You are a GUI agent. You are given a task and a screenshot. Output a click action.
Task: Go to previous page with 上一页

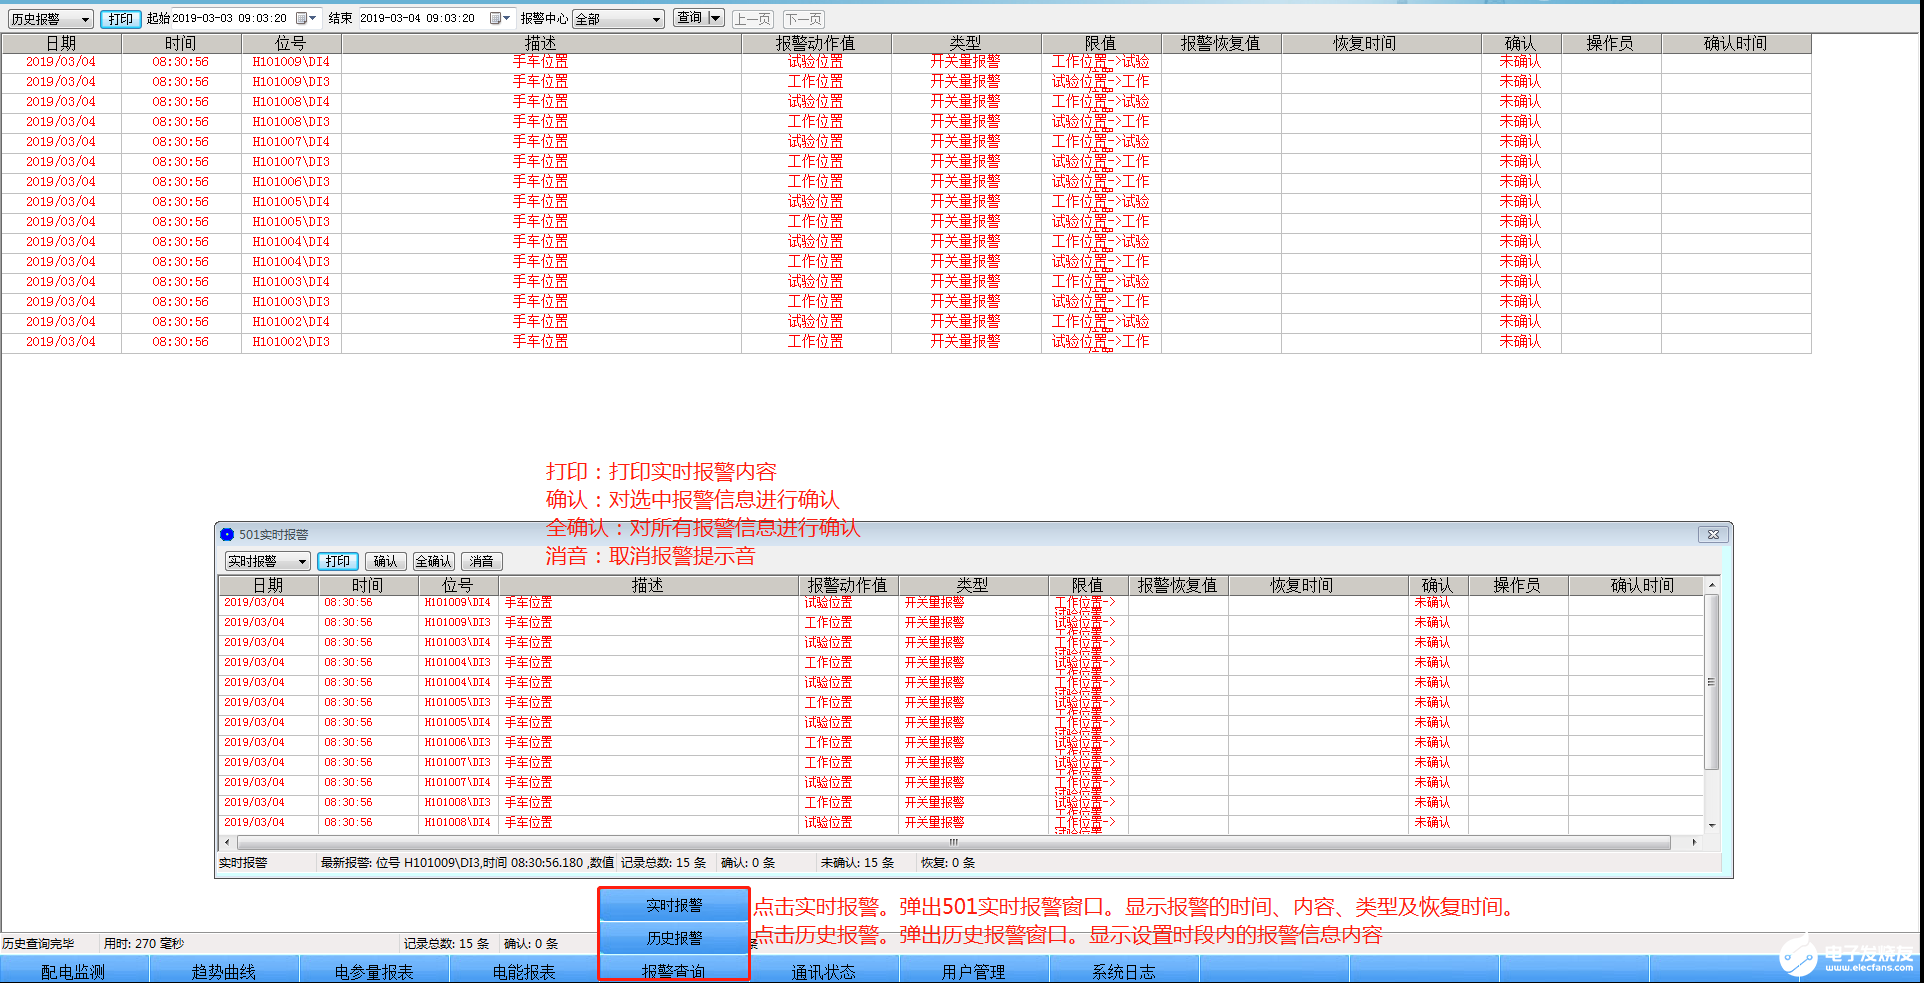pyautogui.click(x=753, y=19)
